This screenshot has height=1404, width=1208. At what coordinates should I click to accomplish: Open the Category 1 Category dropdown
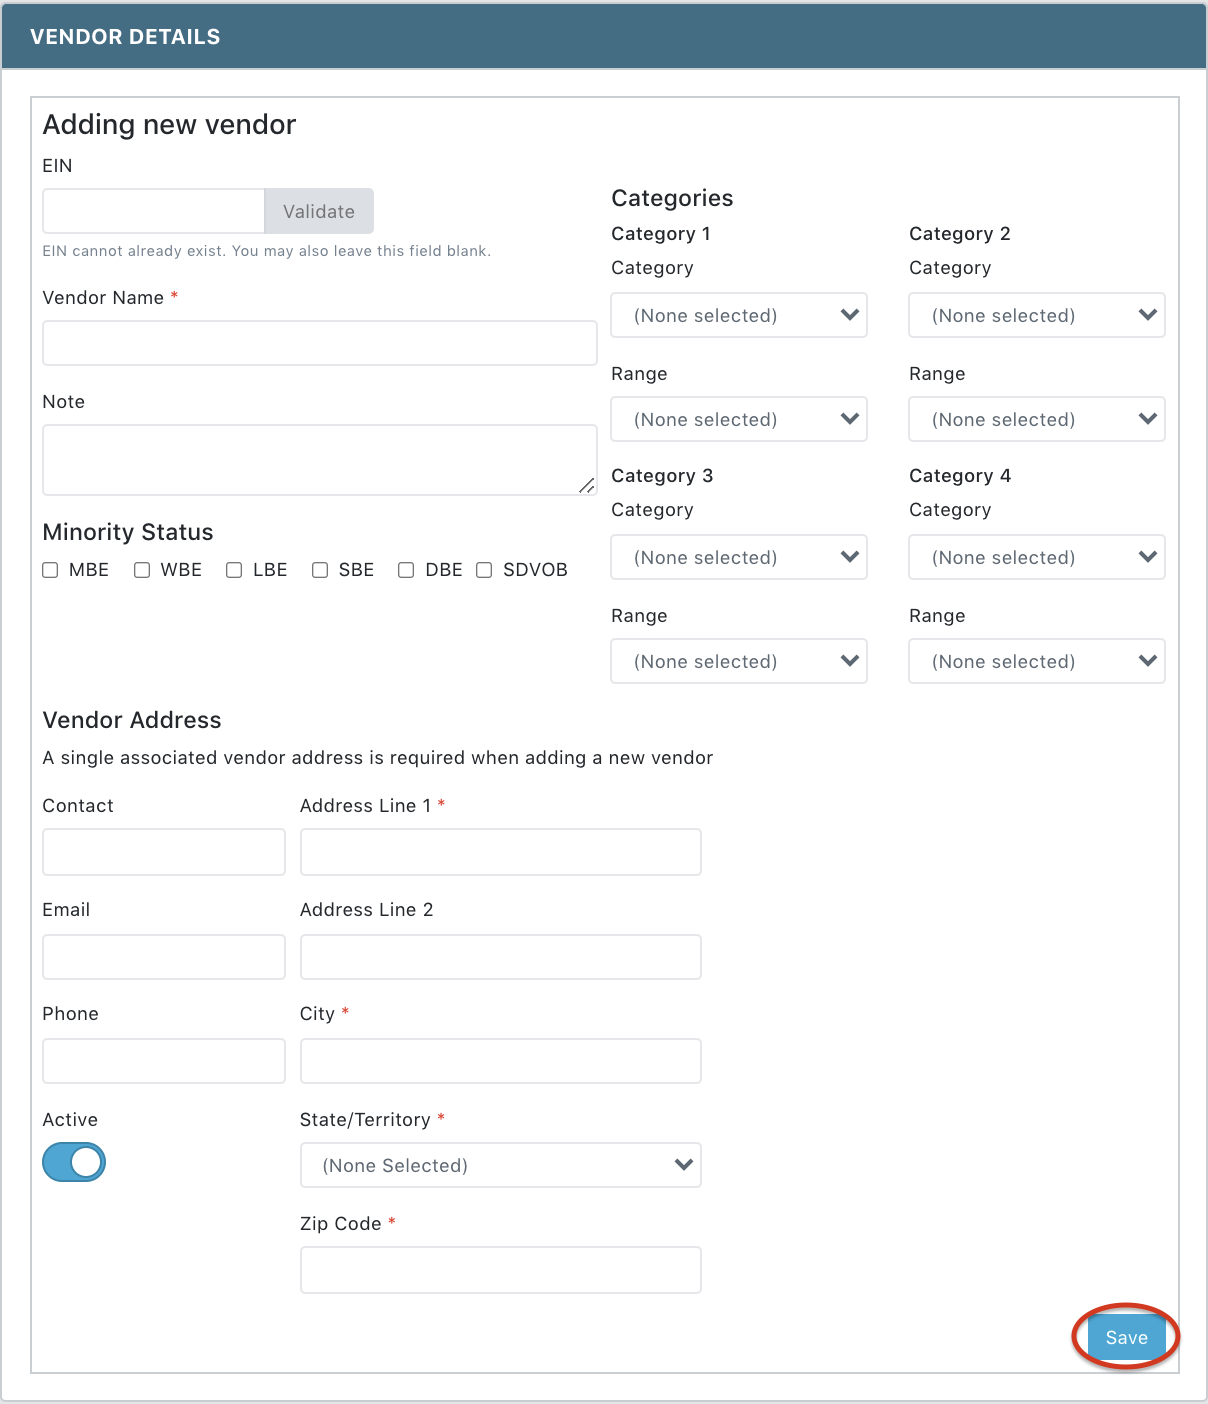tap(738, 315)
